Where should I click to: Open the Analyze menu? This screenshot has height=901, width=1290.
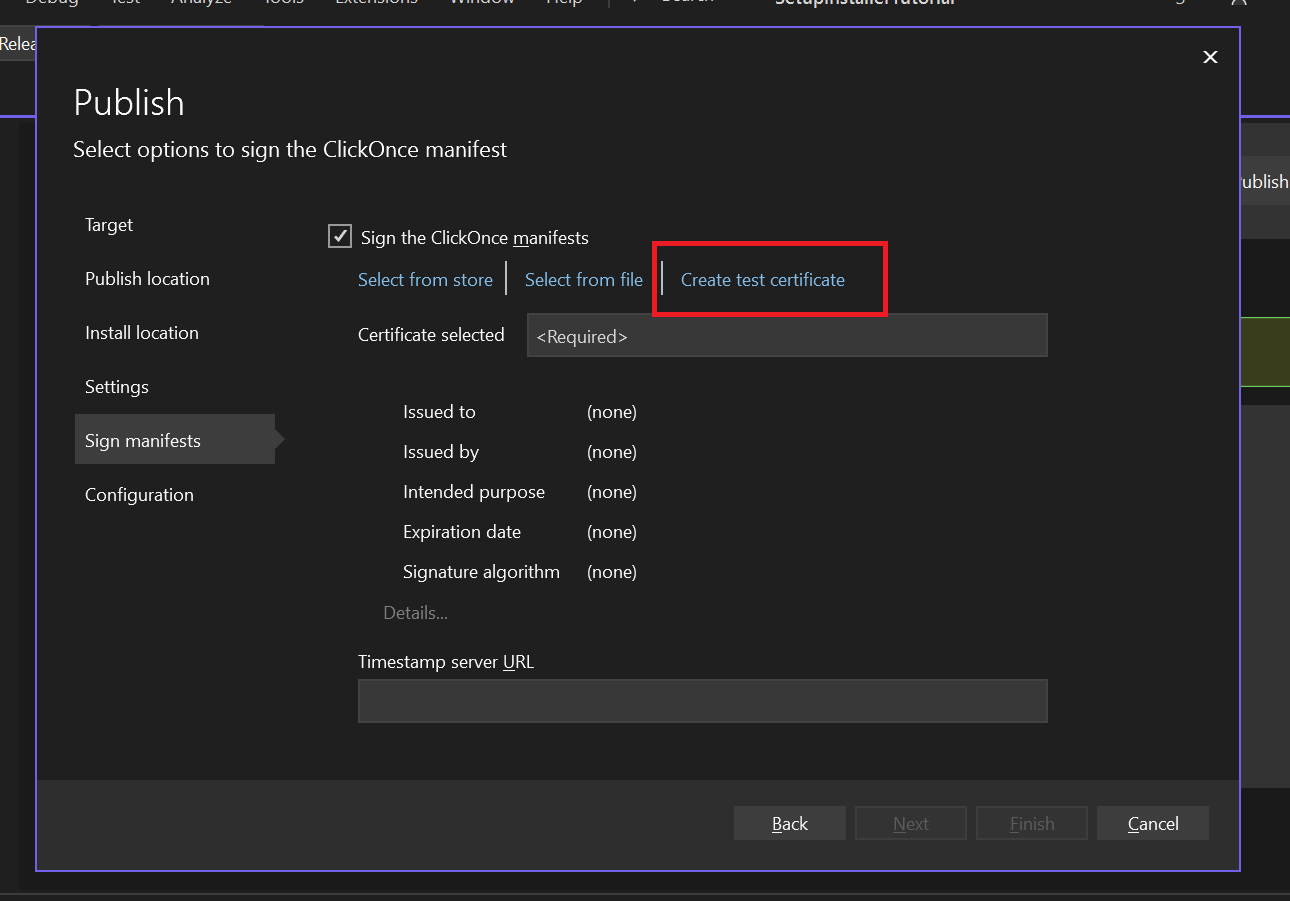202,3
